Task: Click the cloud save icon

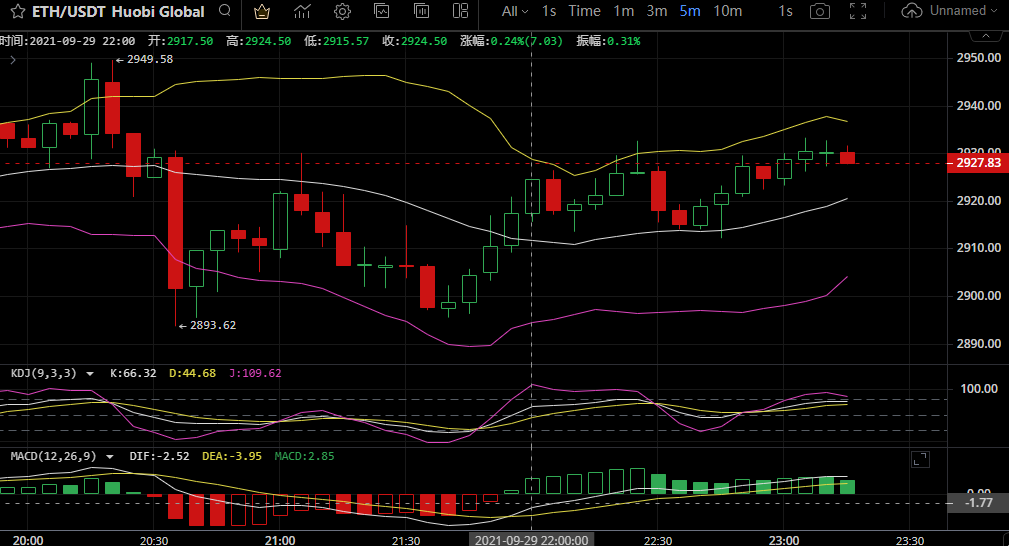Action: tap(911, 11)
